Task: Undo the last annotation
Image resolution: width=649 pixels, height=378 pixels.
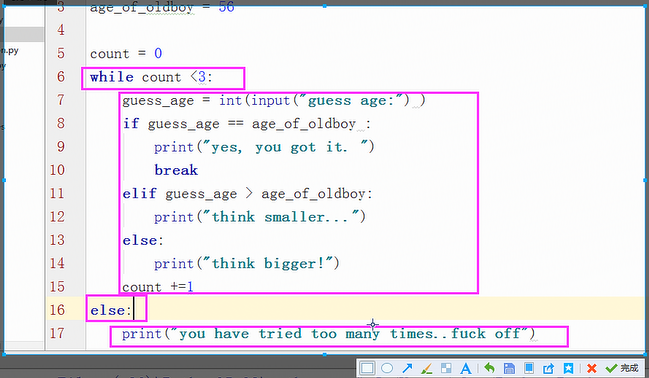Action: click(490, 368)
